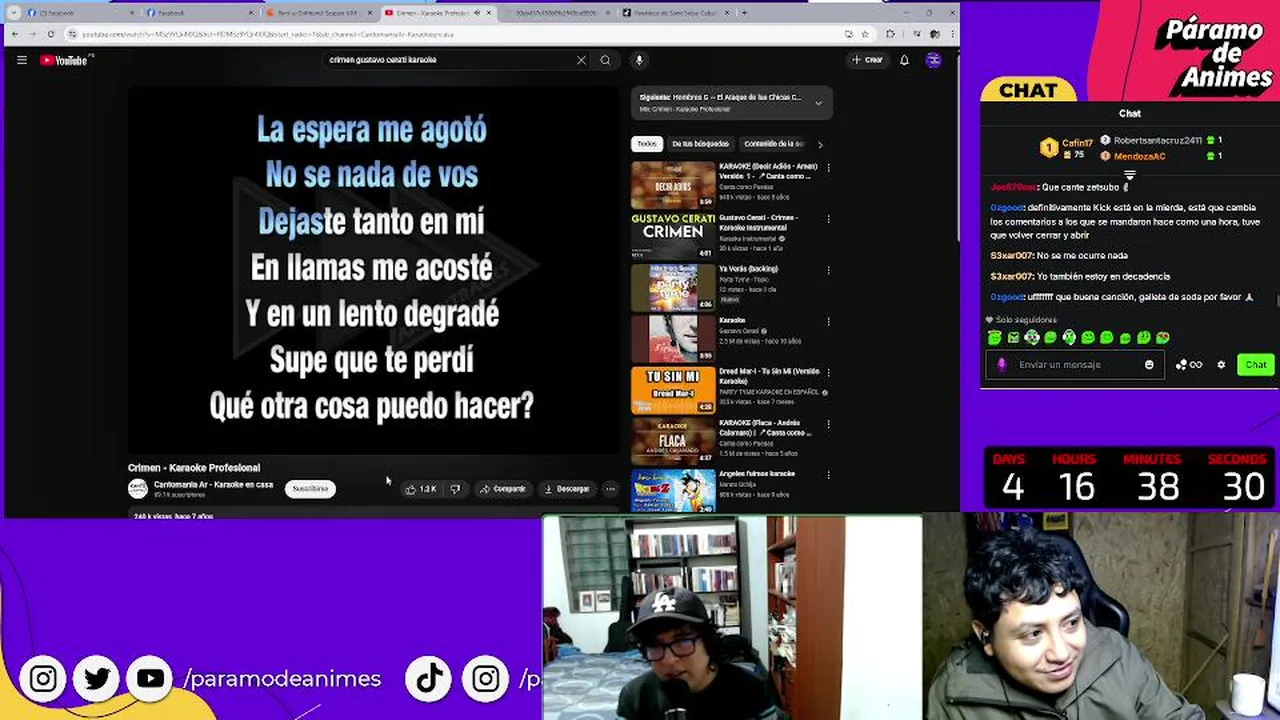Run search with magnifier icon
Screen dimensions: 1280x720
point(605,60)
